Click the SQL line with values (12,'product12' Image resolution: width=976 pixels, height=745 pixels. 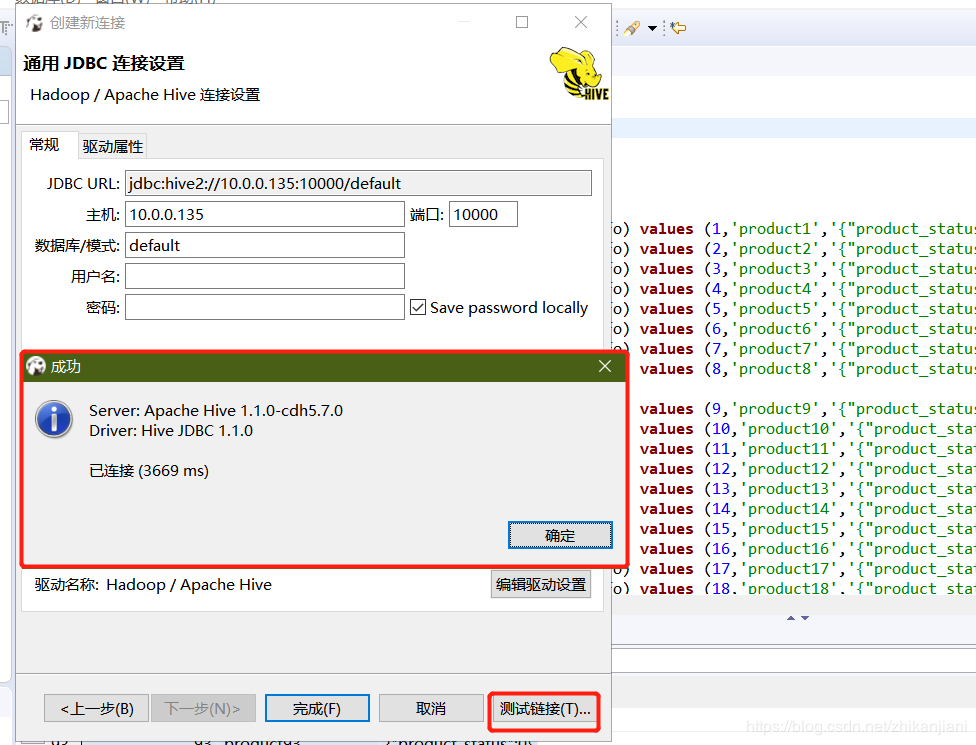(x=807, y=469)
